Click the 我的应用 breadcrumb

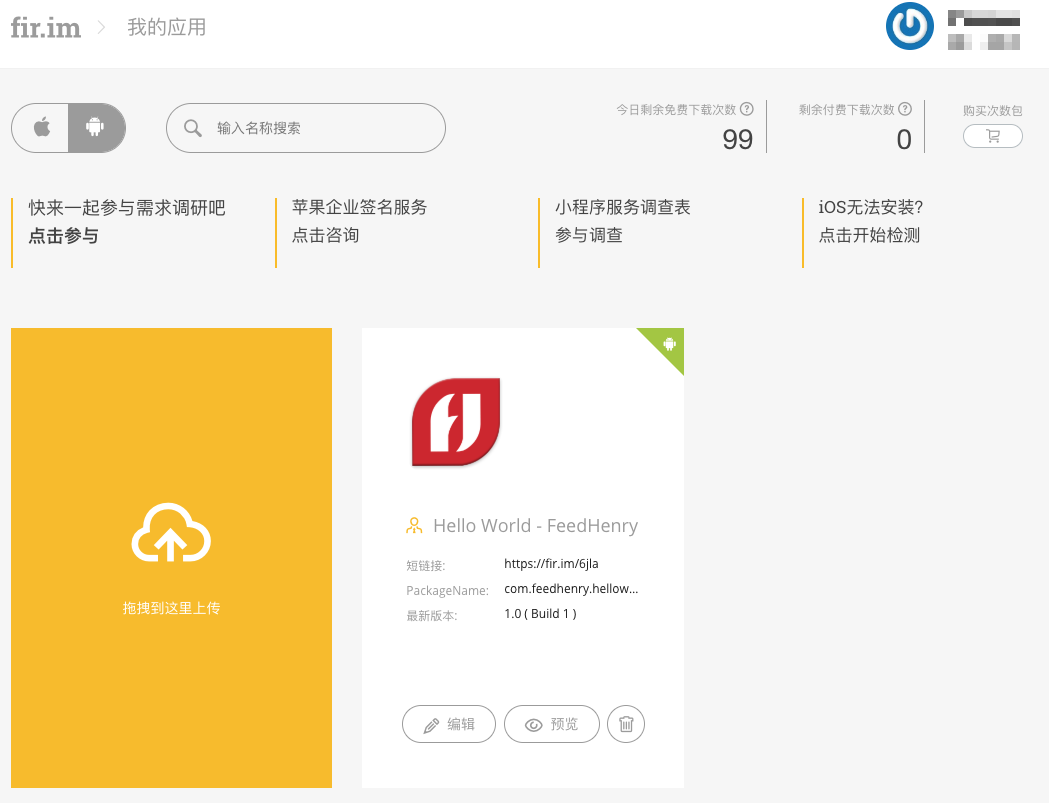click(x=166, y=27)
